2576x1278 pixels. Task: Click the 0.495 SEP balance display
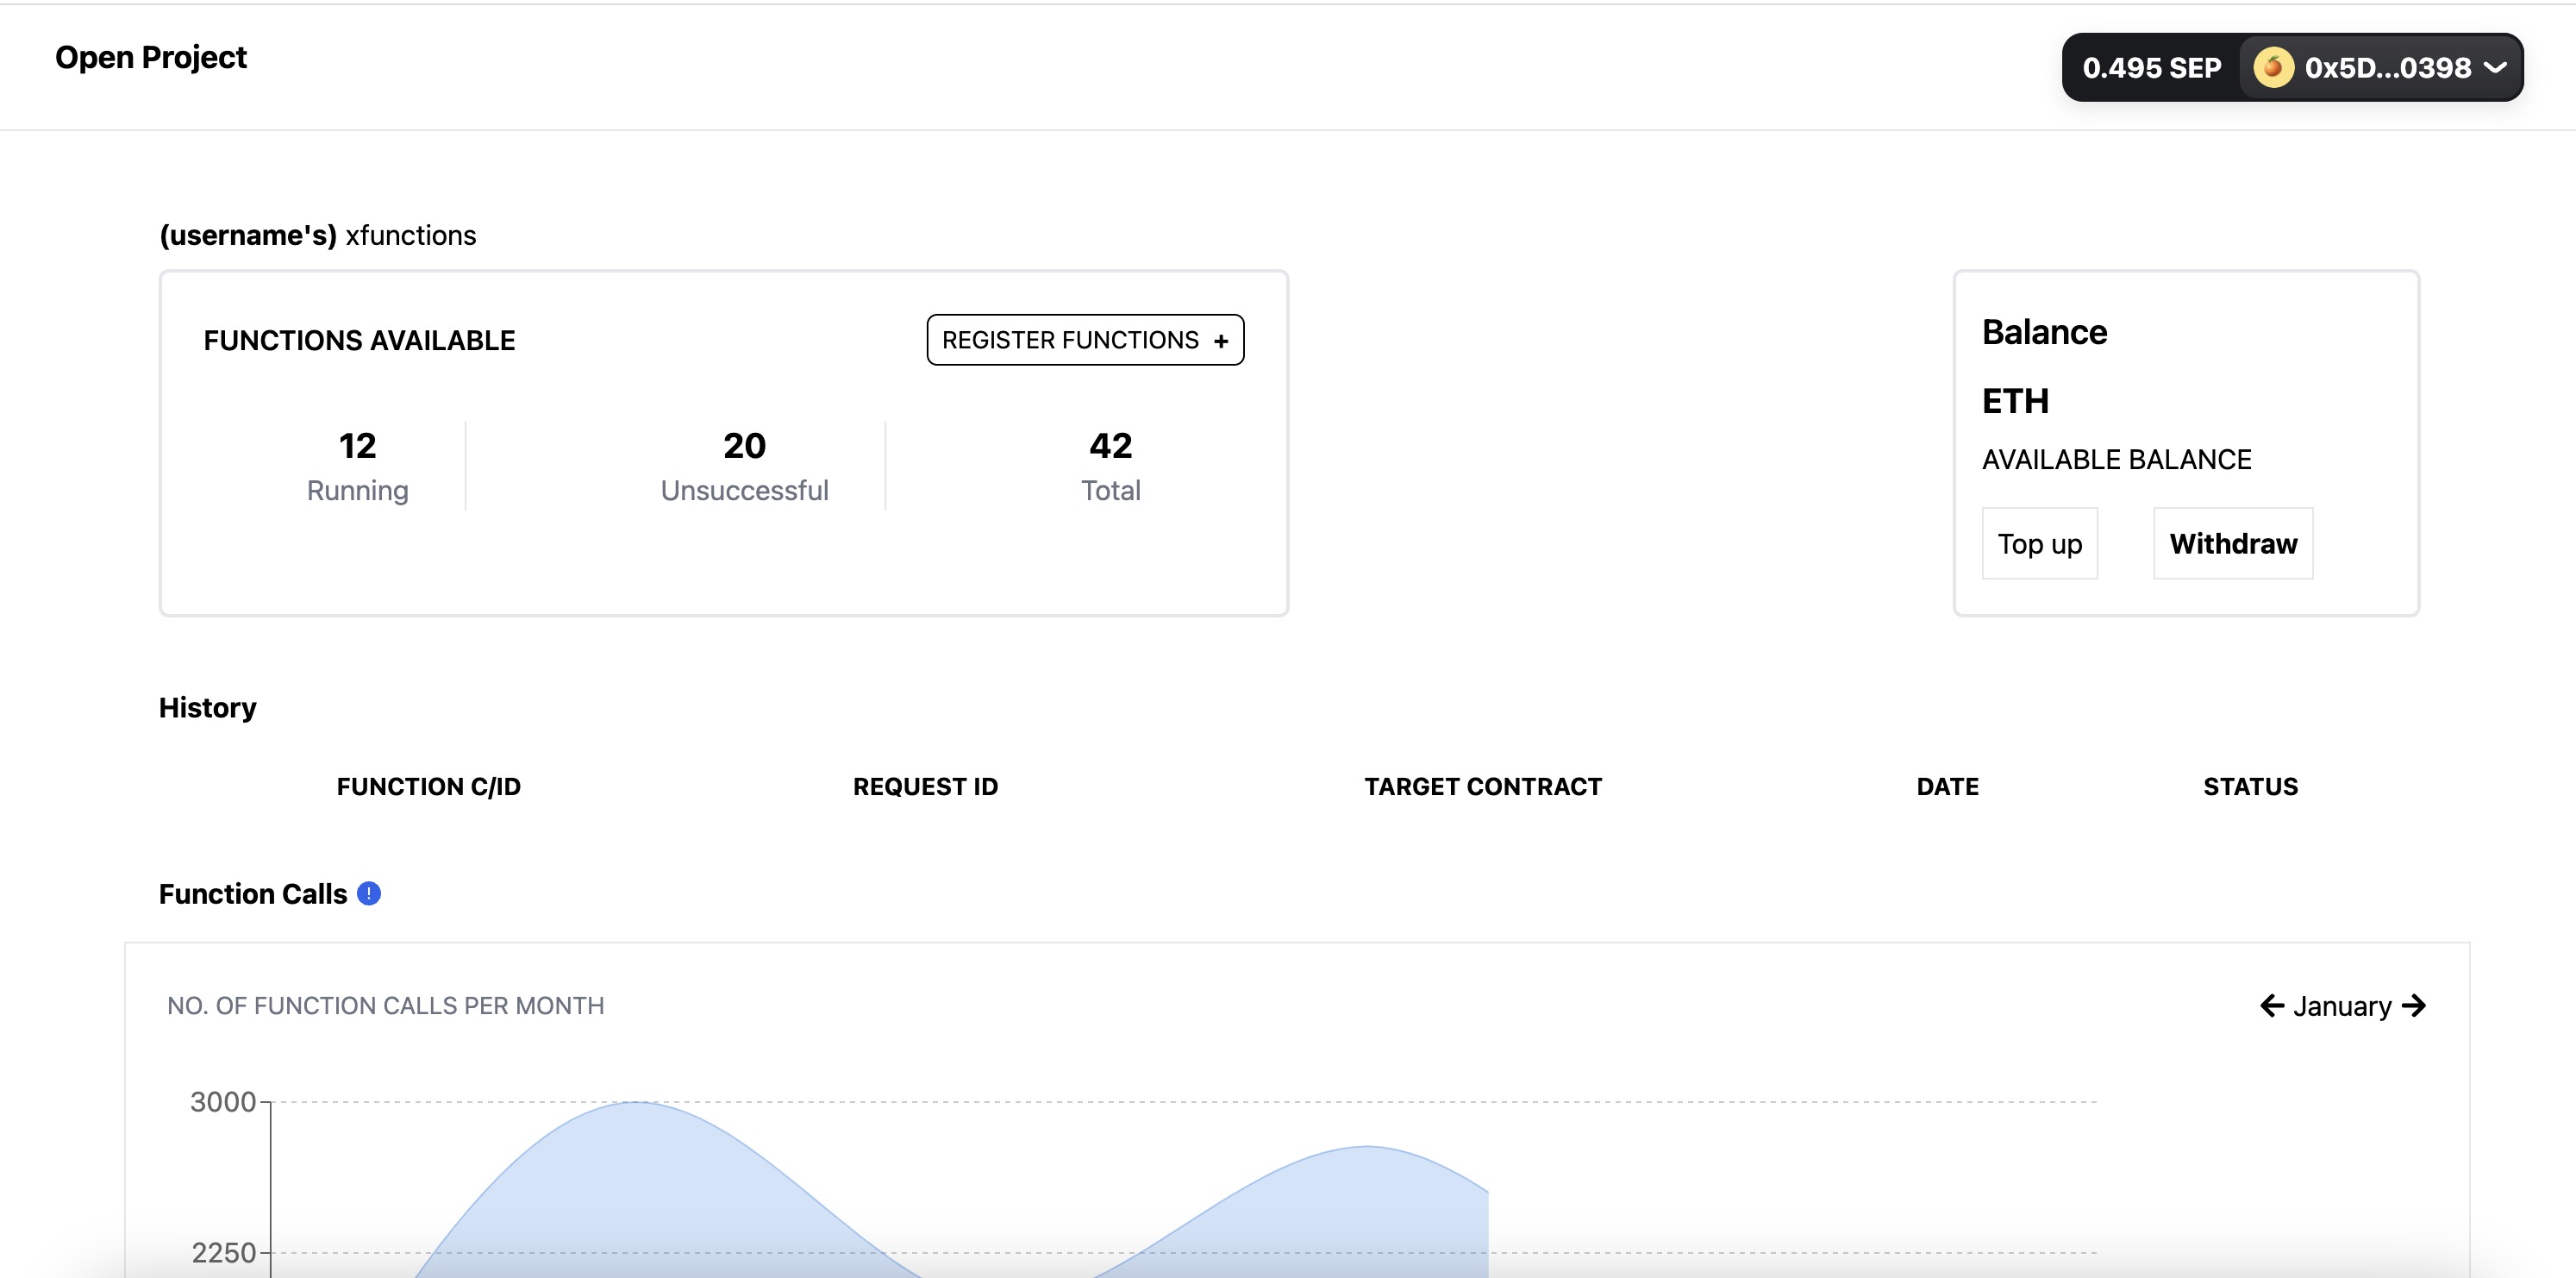pos(2152,67)
